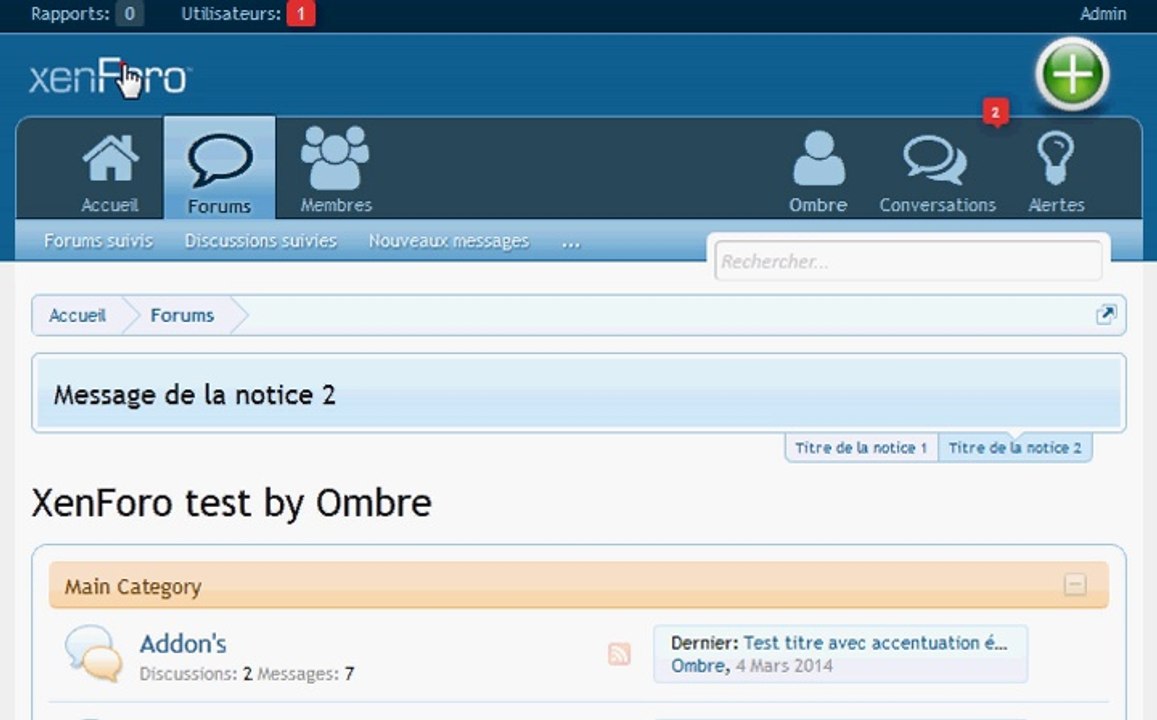Image resolution: width=1157 pixels, height=720 pixels.
Task: Click the red badge showing 2 alerts
Action: click(x=995, y=113)
